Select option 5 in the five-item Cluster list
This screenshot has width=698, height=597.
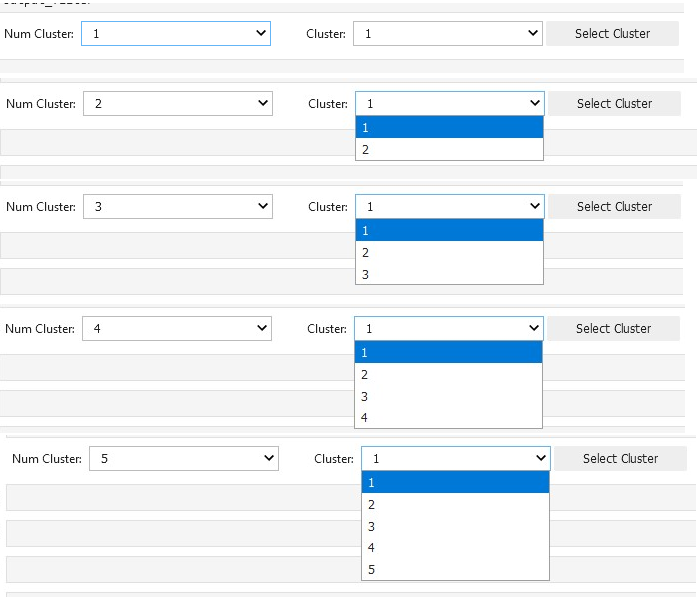pos(455,570)
